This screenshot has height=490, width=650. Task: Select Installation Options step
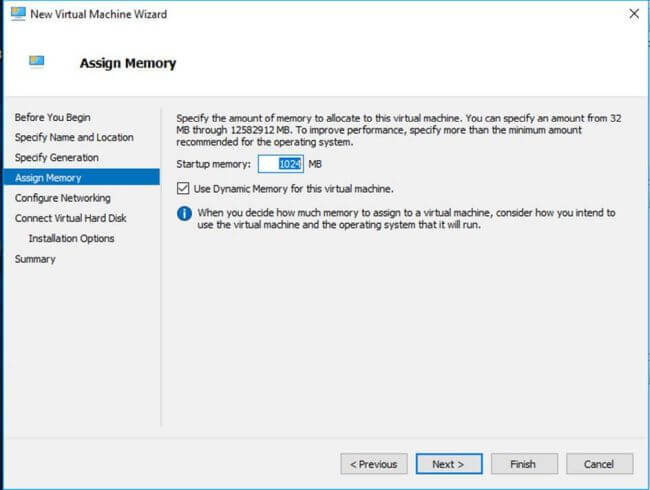point(71,238)
